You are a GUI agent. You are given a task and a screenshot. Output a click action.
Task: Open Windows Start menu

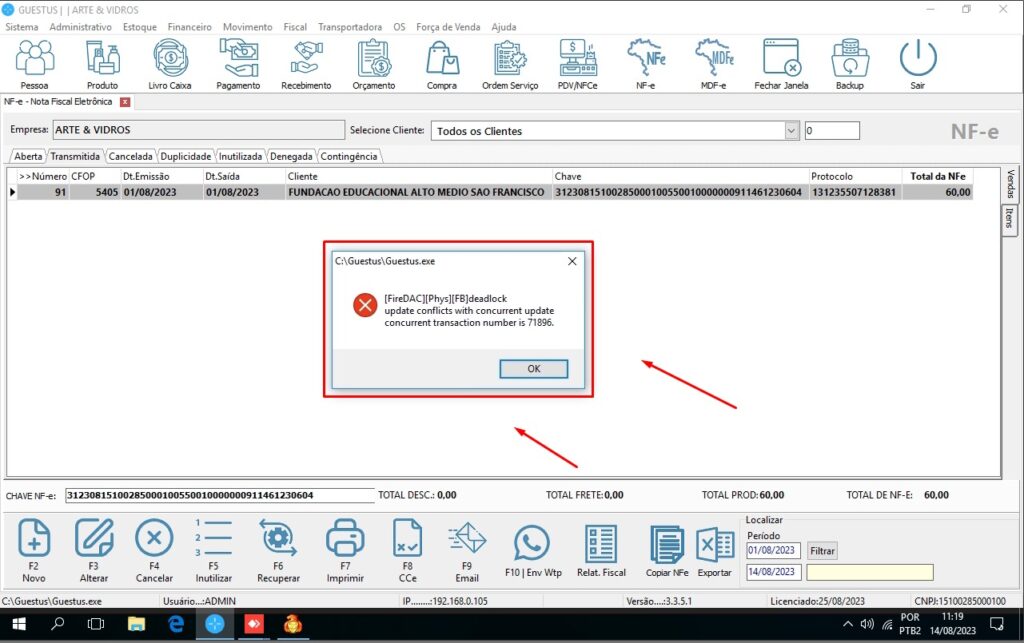coord(18,624)
